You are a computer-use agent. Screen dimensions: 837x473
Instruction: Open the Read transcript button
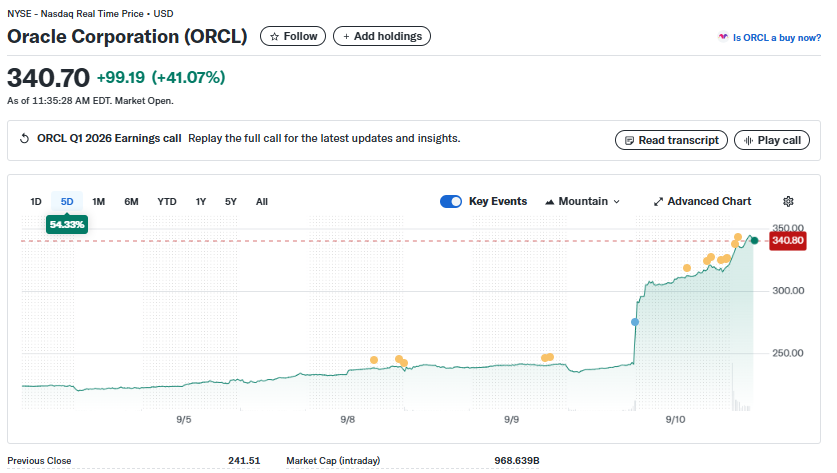(x=670, y=140)
